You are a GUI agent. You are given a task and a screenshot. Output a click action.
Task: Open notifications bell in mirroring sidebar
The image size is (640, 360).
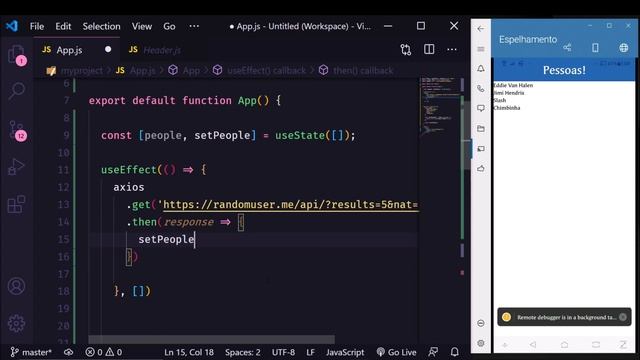[x=481, y=69]
